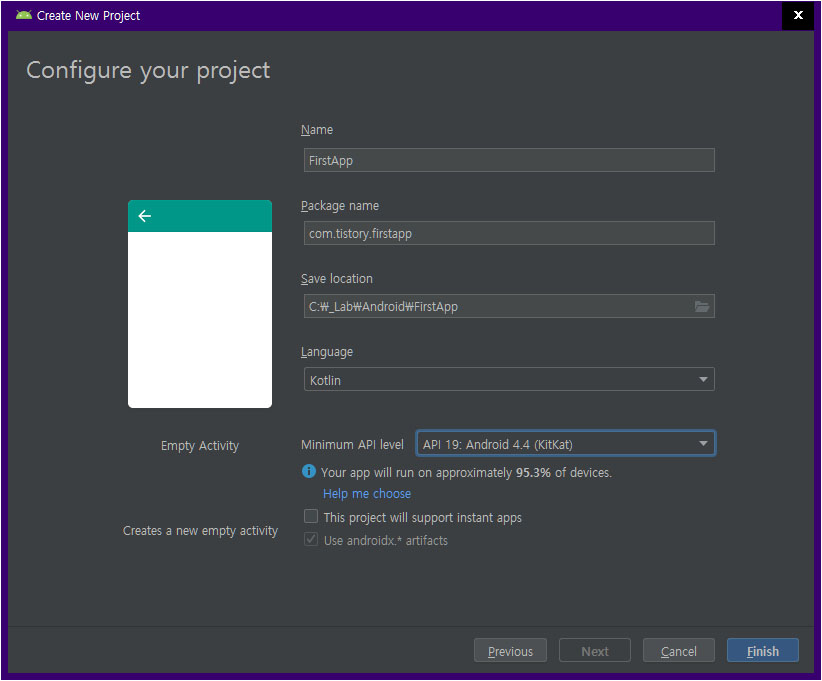Enable instant apps support checkbox
This screenshot has width=822, height=681.
[311, 516]
